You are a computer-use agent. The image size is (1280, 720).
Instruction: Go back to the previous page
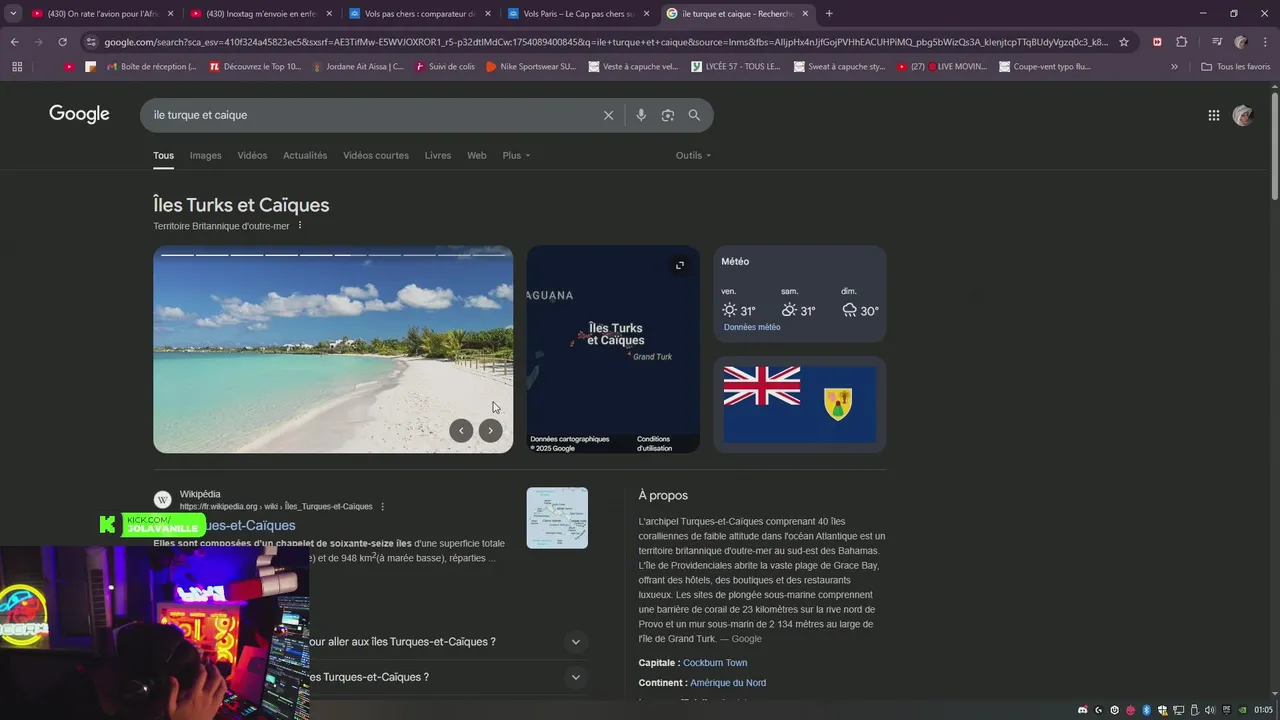14,42
